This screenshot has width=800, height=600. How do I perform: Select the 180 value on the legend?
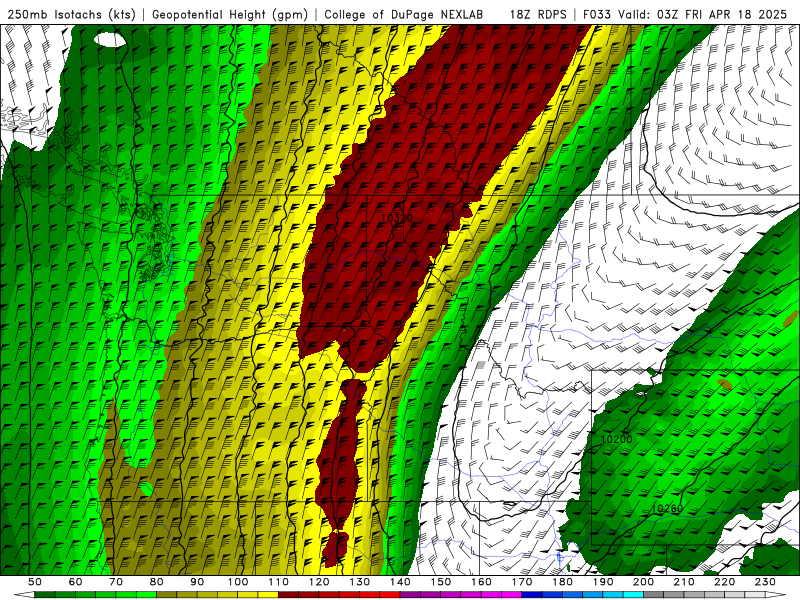tap(562, 582)
